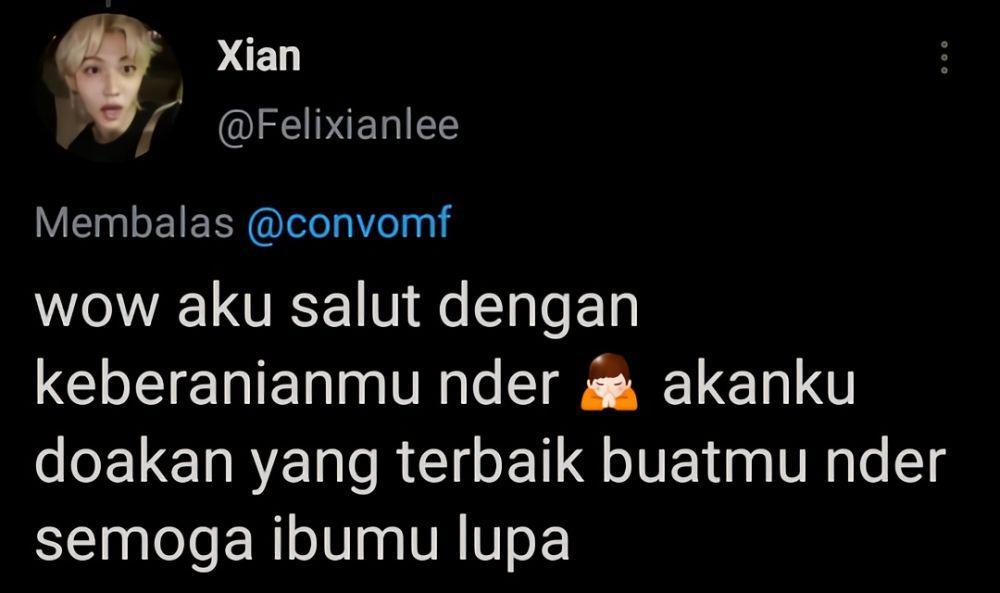This screenshot has height=593, width=1000.
Task: Click the word "wow" in the tweet
Action: (x=96, y=309)
